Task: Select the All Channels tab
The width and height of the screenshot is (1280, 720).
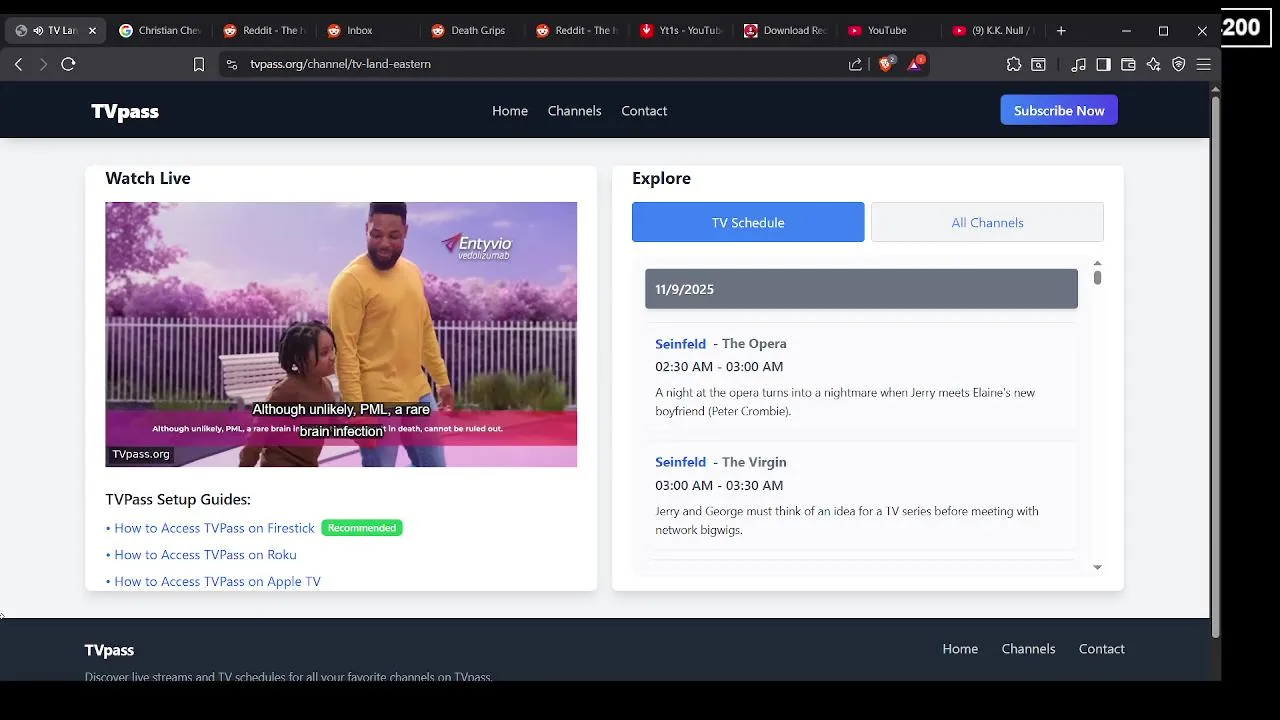Action: pos(987,222)
